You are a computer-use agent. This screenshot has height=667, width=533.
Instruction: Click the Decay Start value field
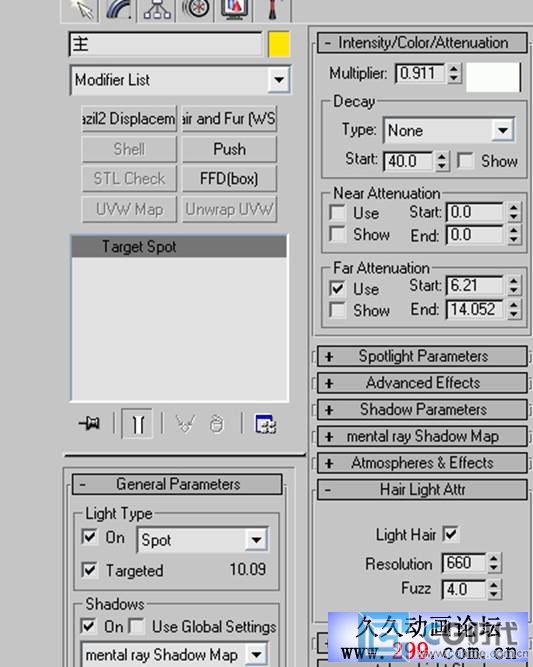408,161
